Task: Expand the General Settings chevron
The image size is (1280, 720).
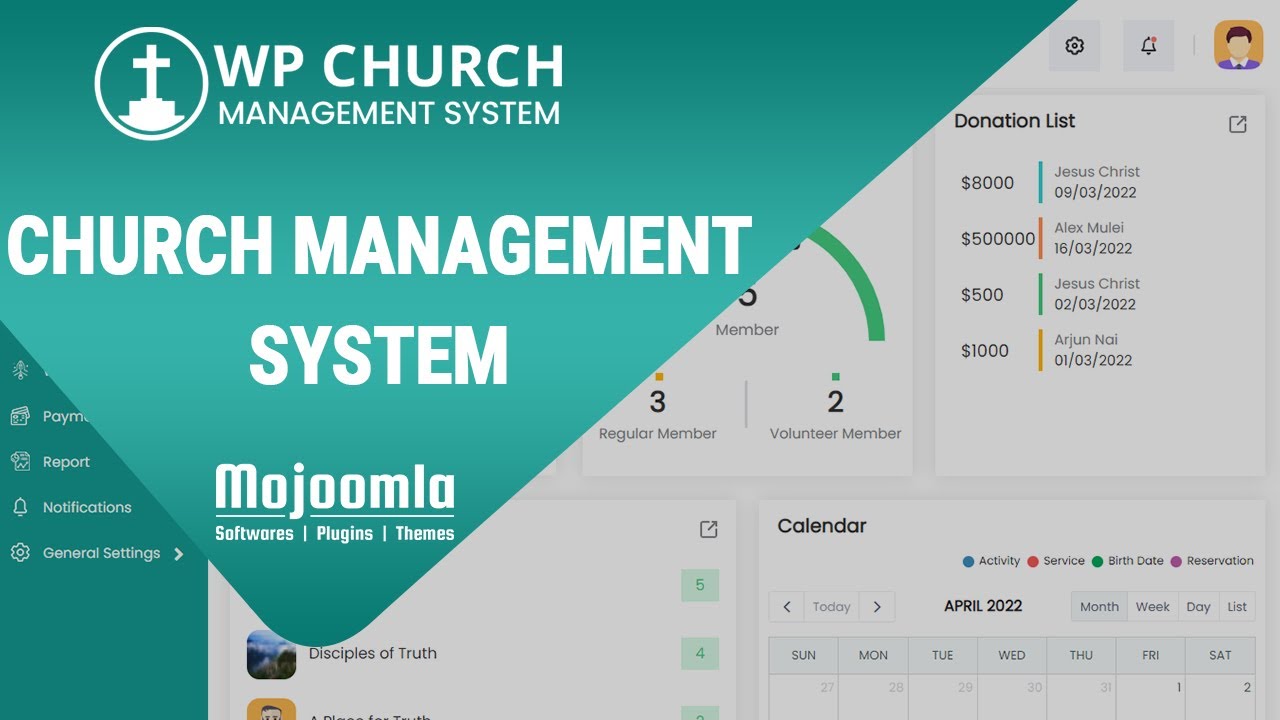Action: pos(178,554)
